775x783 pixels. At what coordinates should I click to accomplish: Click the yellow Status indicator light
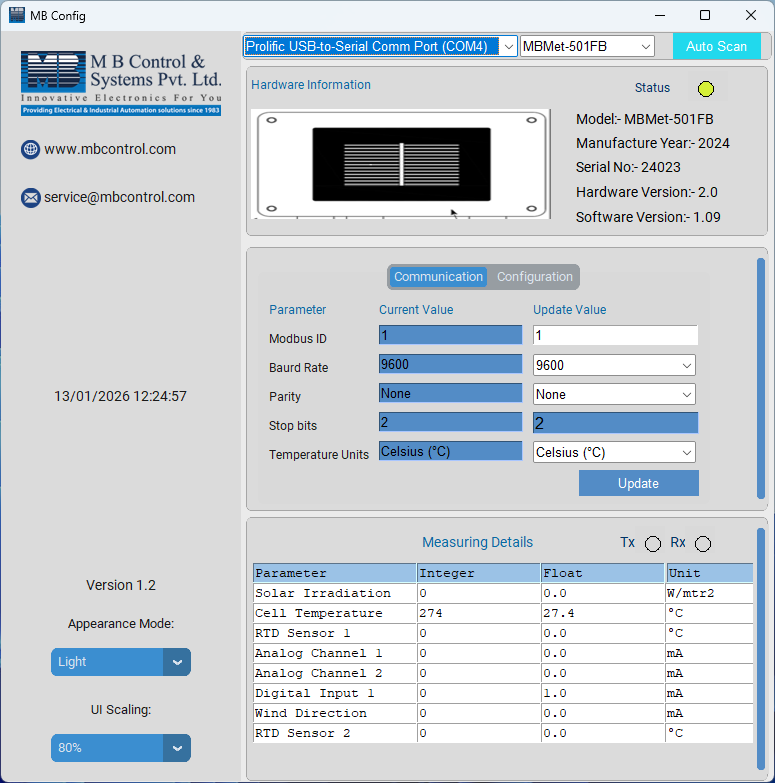(706, 89)
